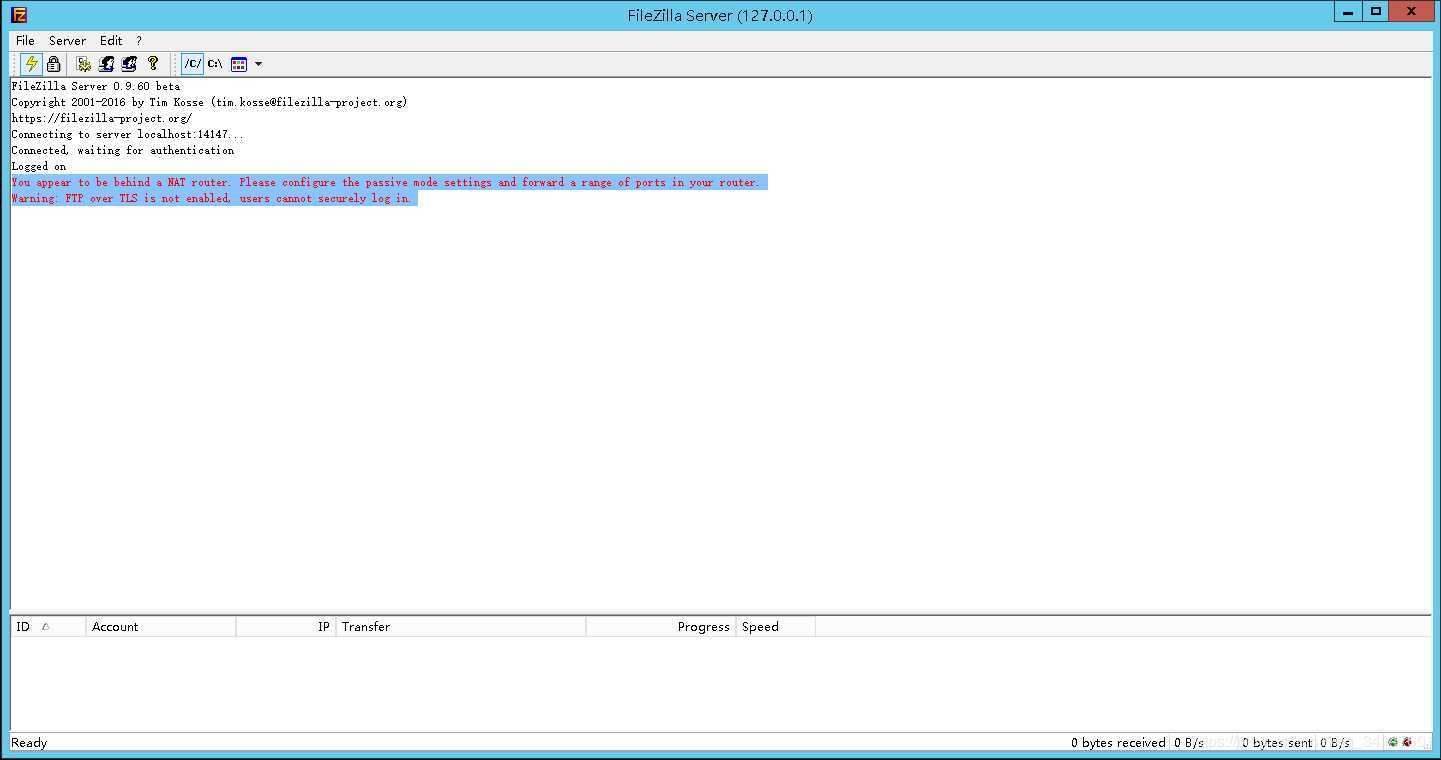Close the FileZilla Server window
The width and height of the screenshot is (1441, 760).
(x=1412, y=11)
